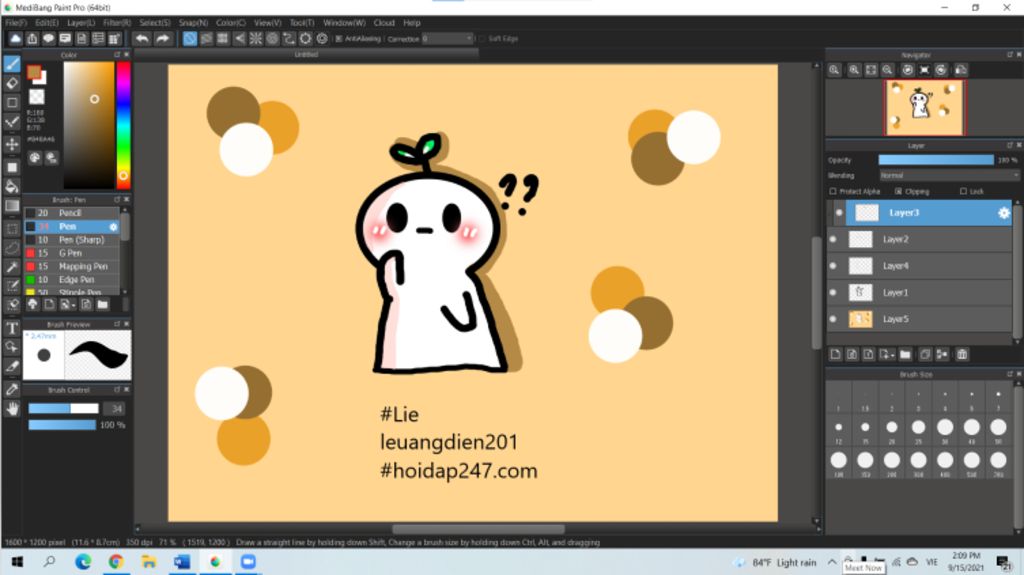Show hidden system tray icons chevron
This screenshot has width=1024, height=575.
point(831,562)
